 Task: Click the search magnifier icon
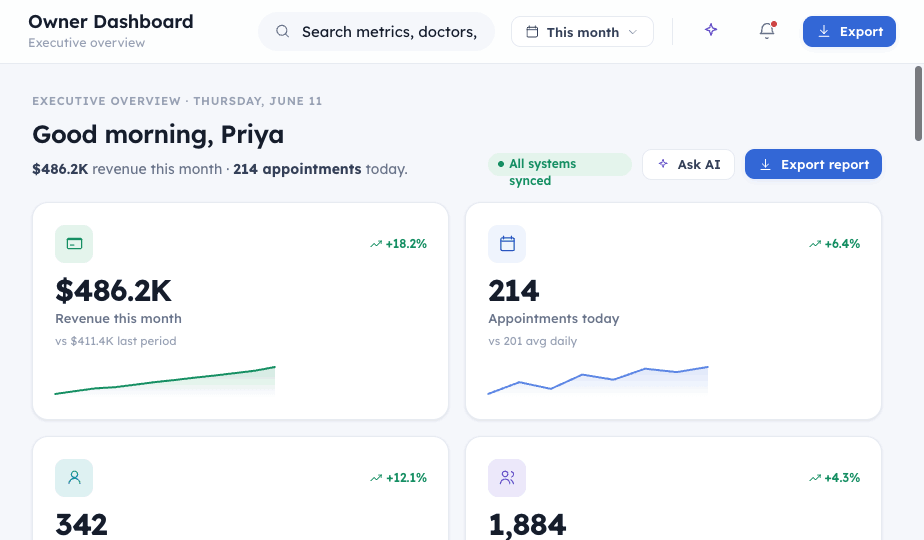(283, 31)
